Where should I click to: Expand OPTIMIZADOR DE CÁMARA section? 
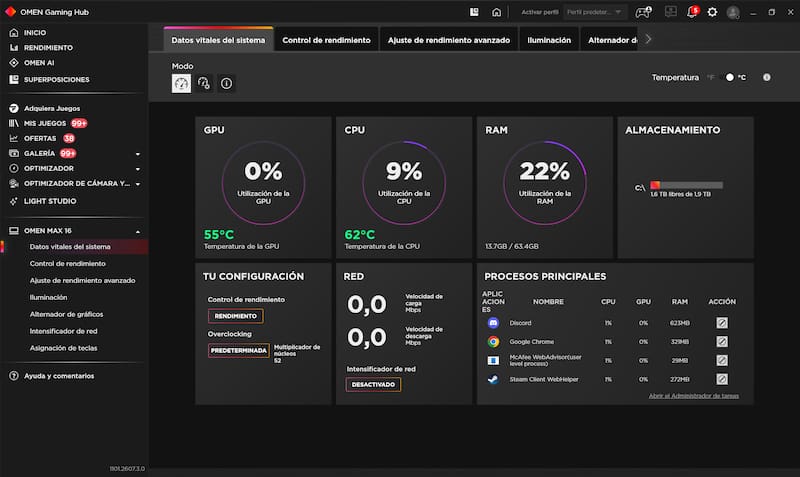coord(138,184)
